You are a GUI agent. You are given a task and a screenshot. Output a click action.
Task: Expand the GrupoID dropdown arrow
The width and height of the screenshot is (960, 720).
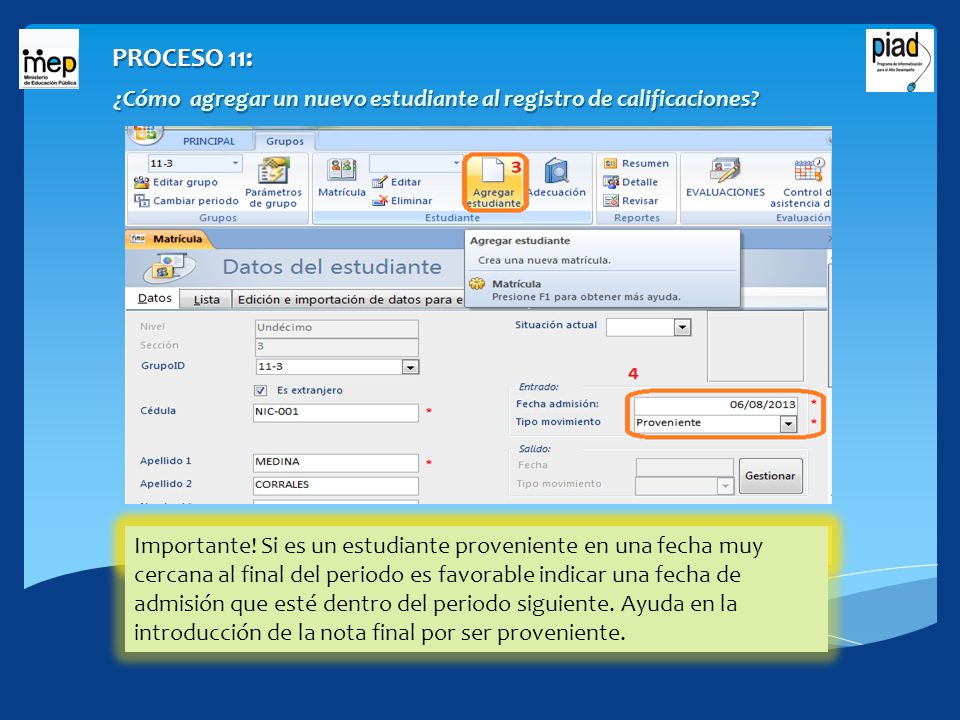410,367
